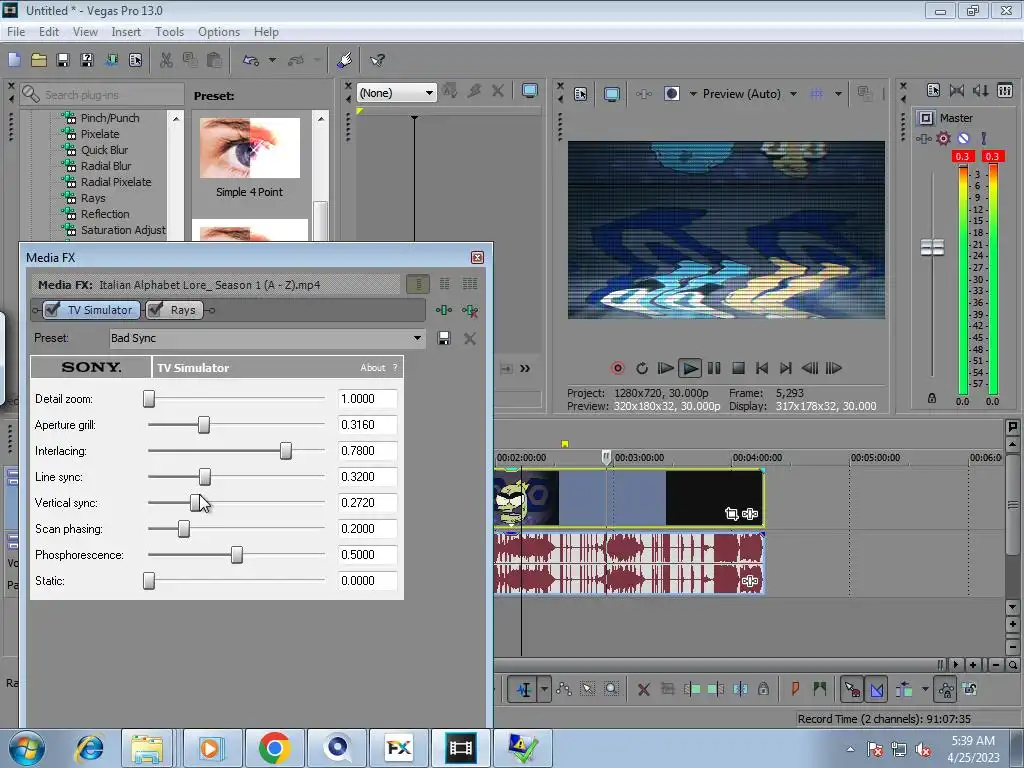Click the About link in TV Simulator
Screen dimensions: 1024x768
(373, 368)
